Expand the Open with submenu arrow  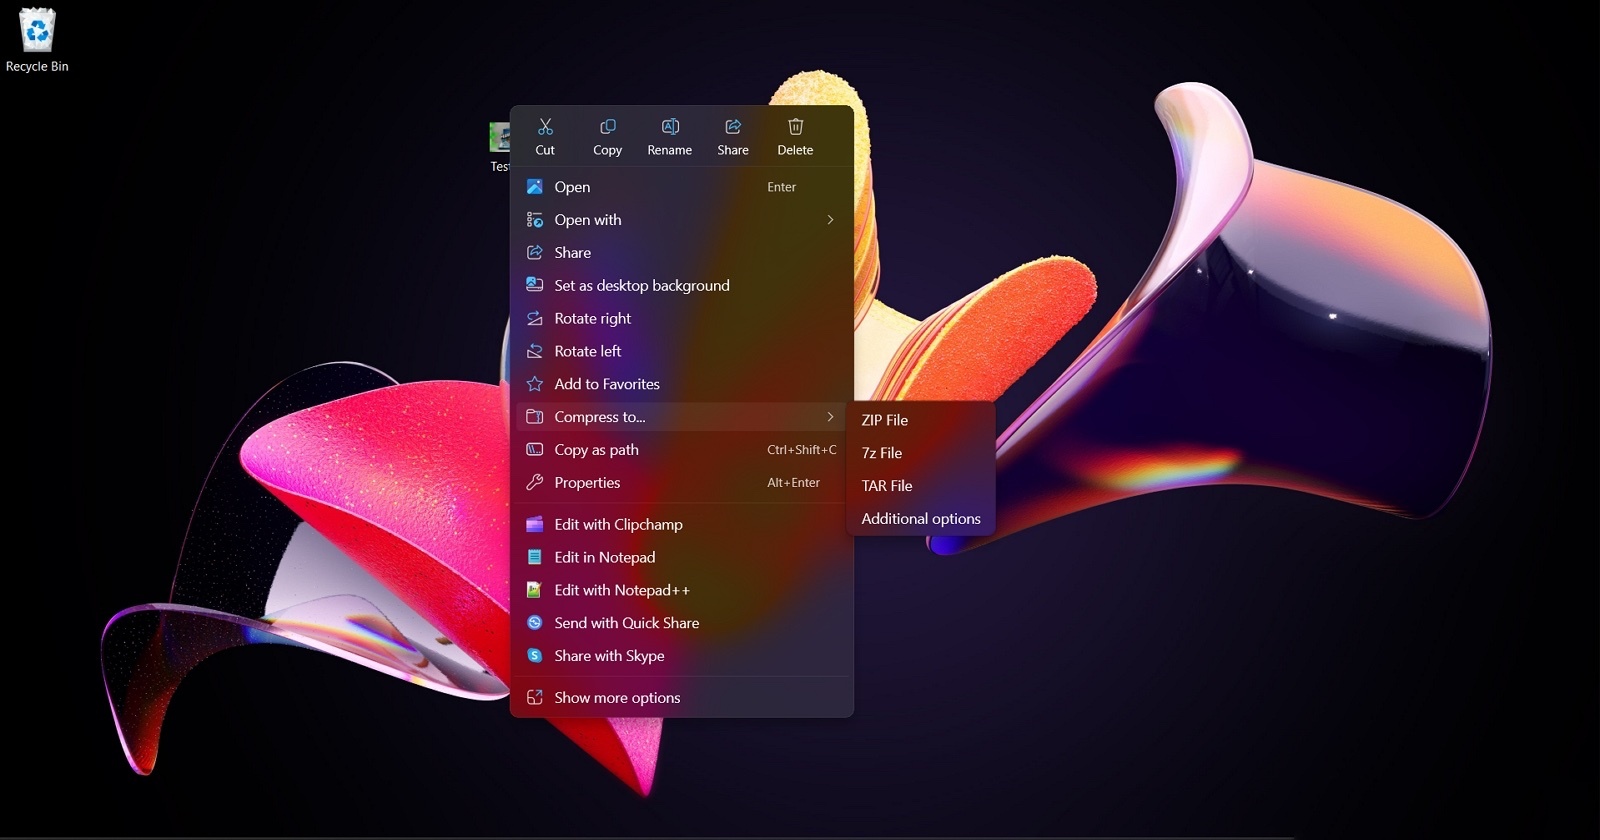point(830,220)
